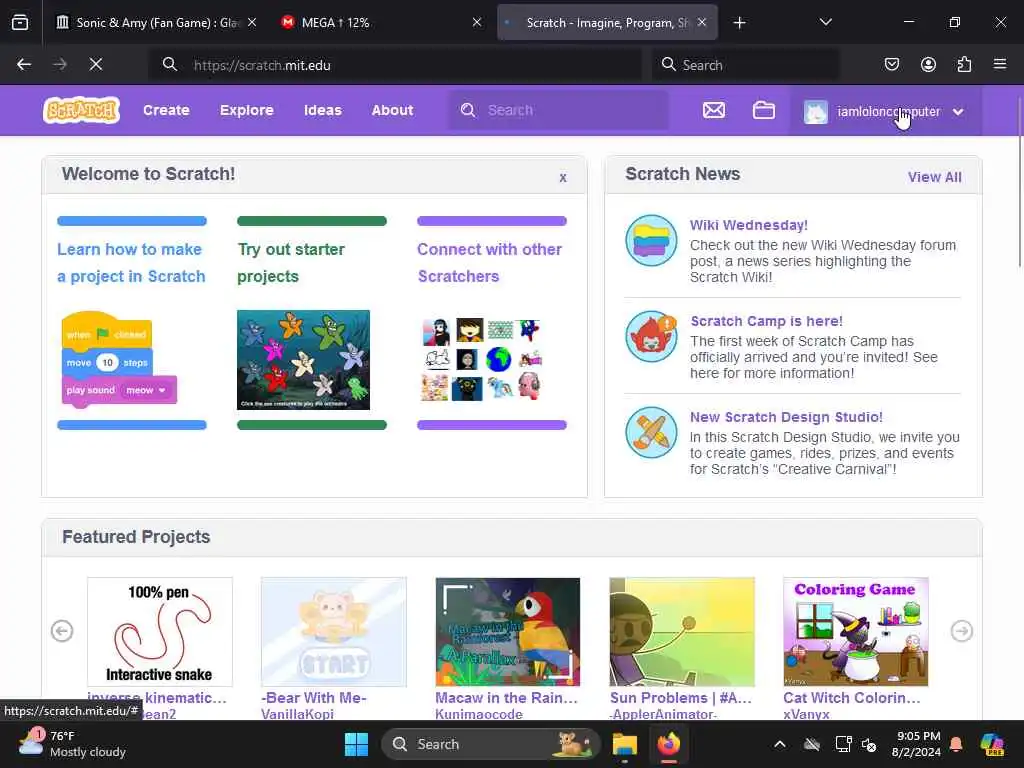Open the Scratch Design Studio news icon
1024x768 pixels.
[x=651, y=432]
